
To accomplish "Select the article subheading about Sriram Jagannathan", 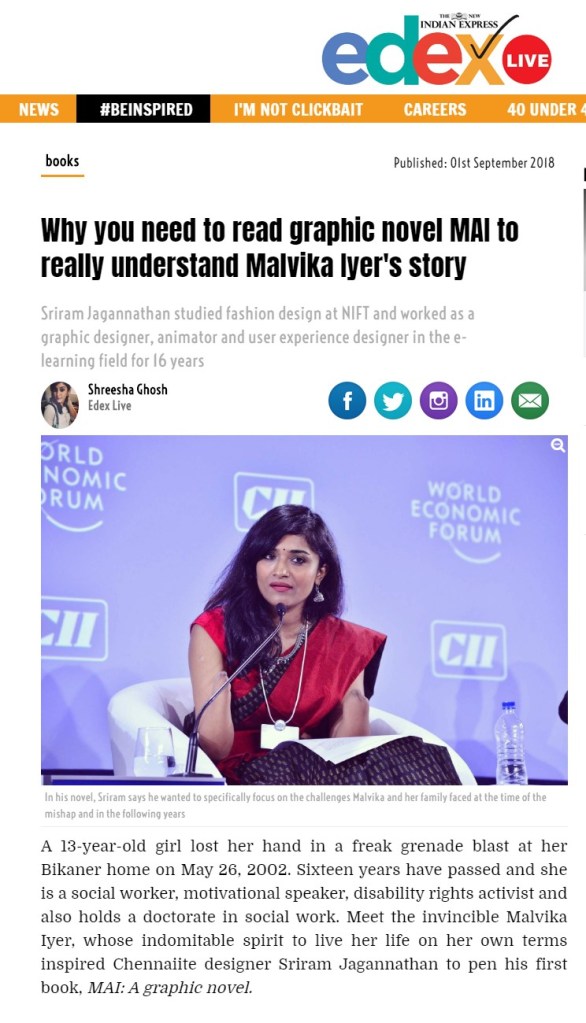I will pyautogui.click(x=258, y=337).
